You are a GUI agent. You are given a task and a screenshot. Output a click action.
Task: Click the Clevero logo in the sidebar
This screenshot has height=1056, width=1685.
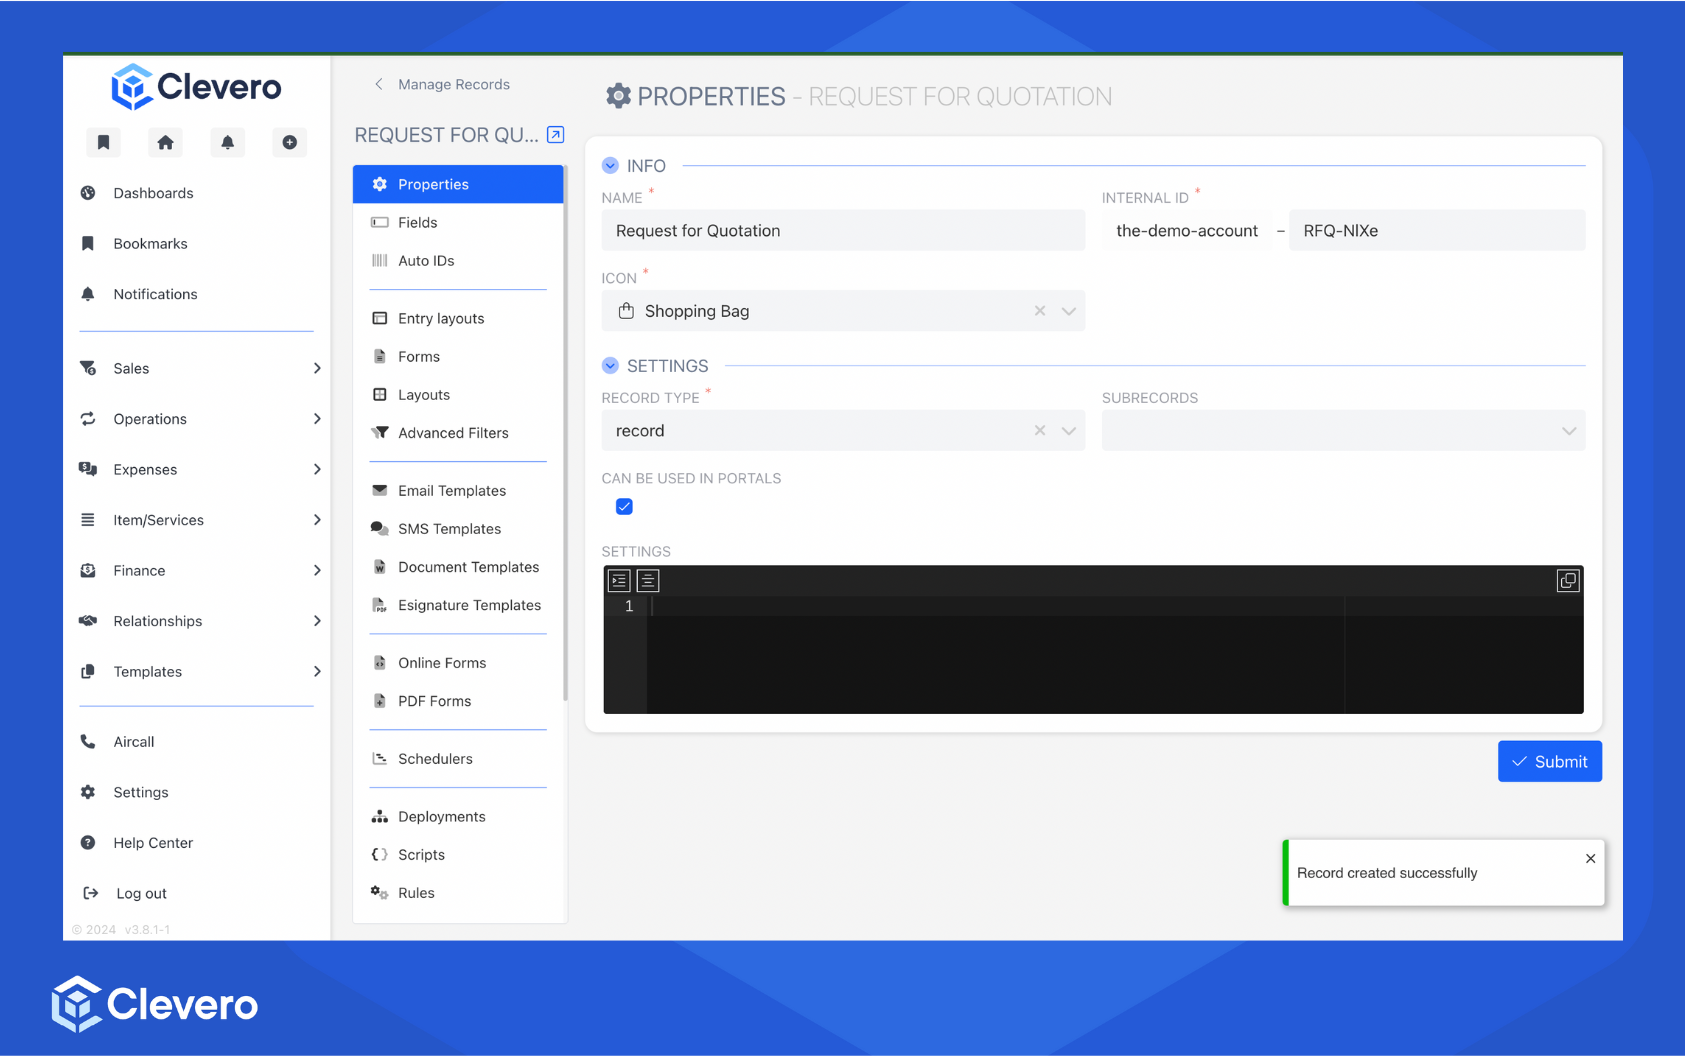pyautogui.click(x=196, y=87)
